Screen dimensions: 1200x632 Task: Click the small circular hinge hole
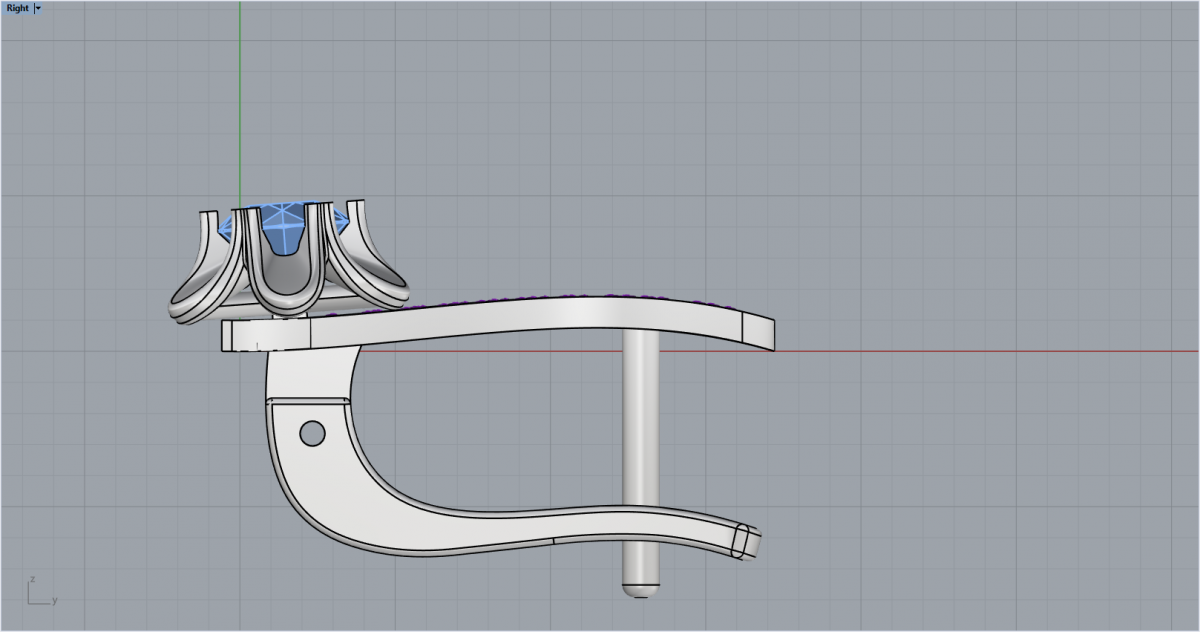tap(312, 433)
